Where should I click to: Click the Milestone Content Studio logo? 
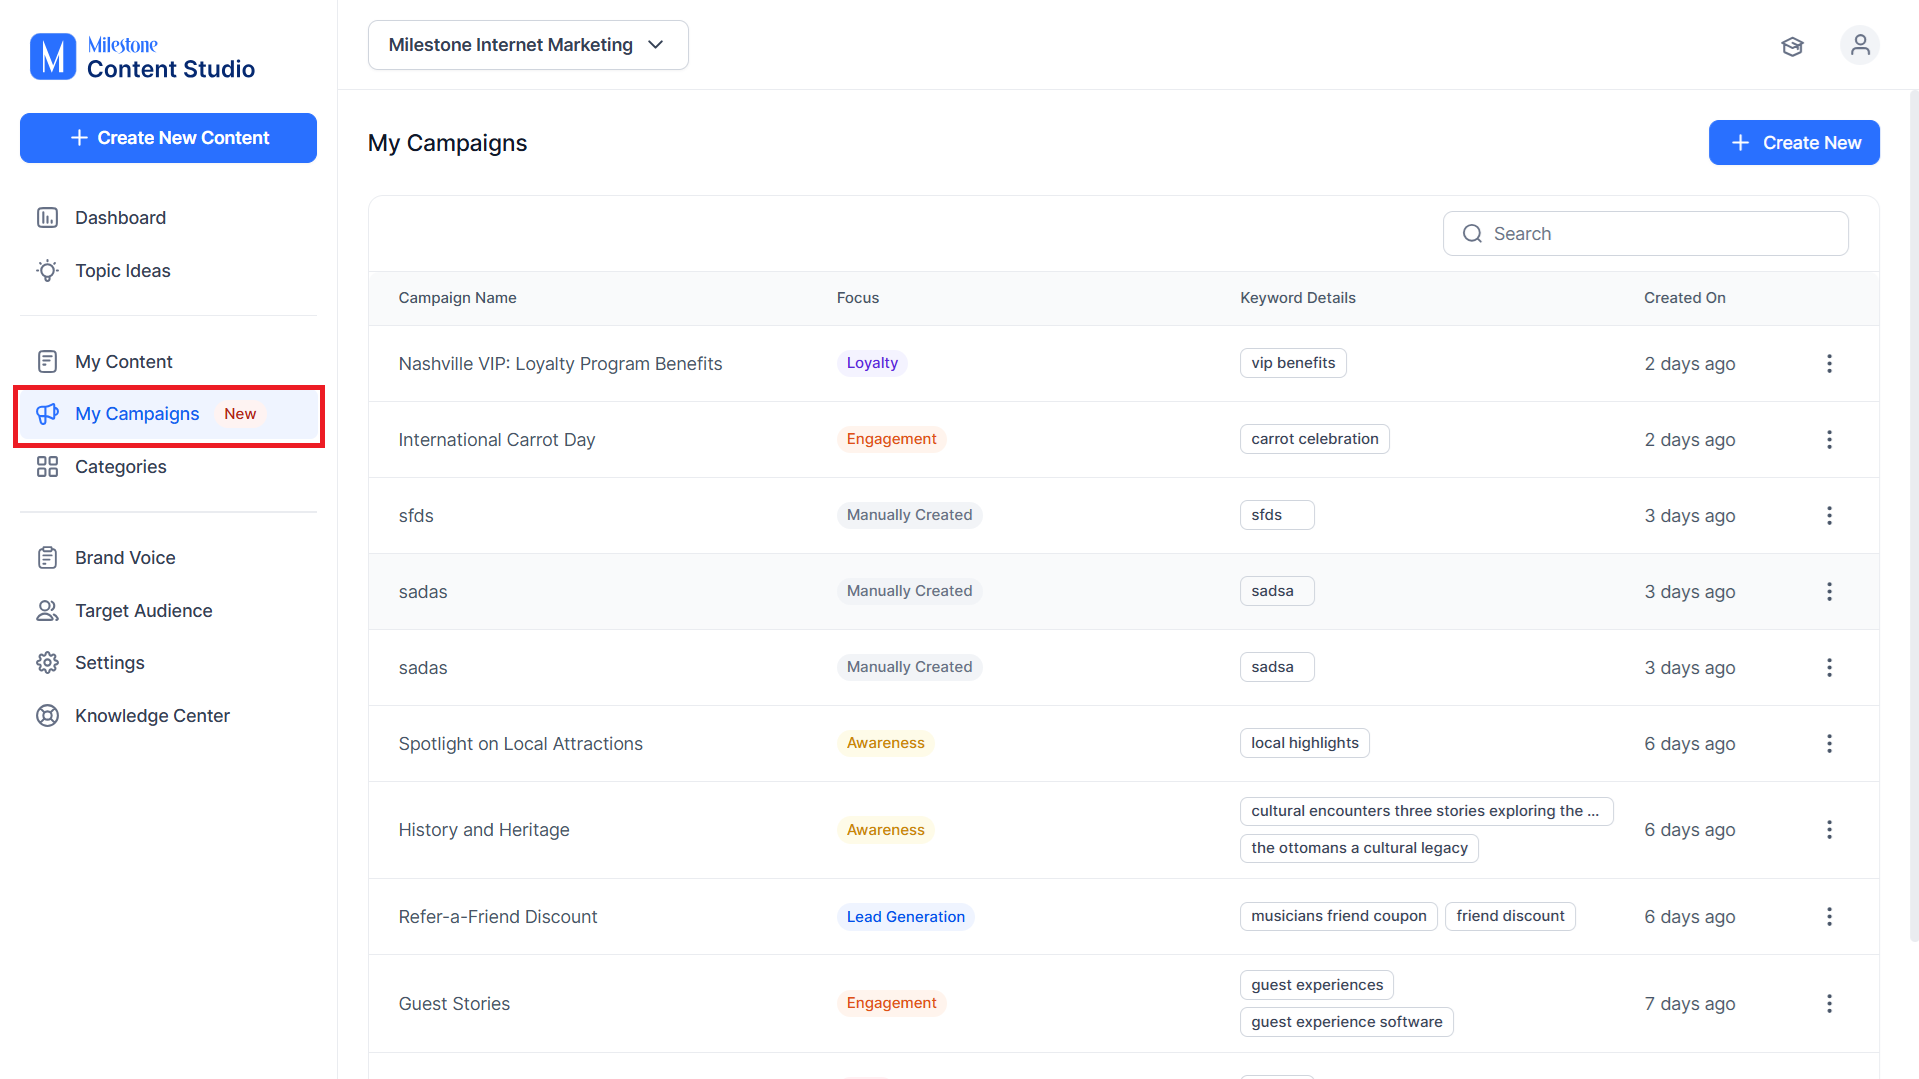(143, 57)
